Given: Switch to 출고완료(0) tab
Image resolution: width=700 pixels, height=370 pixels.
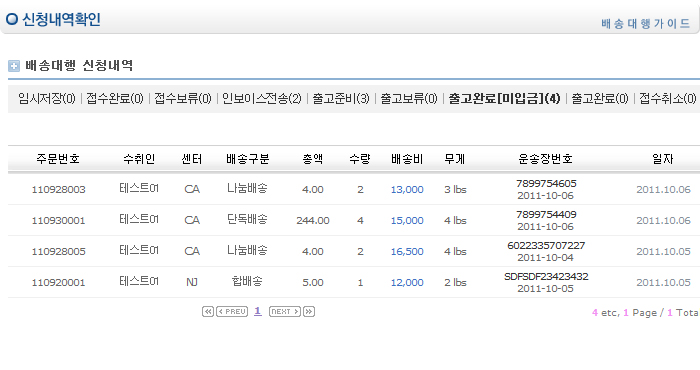Looking at the screenshot, I should tap(600, 99).
